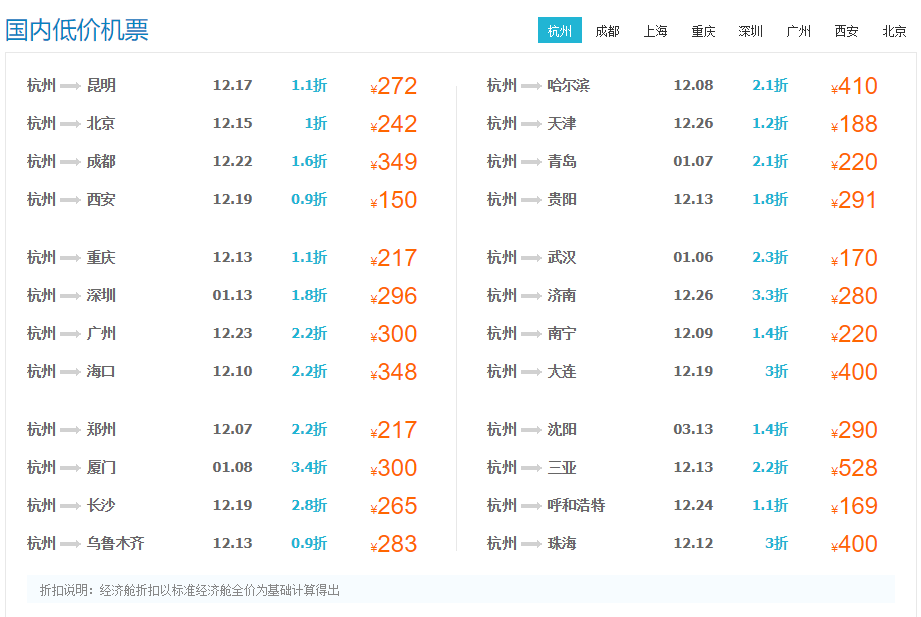
Task: Select the 西安 city tab
Action: (x=846, y=31)
